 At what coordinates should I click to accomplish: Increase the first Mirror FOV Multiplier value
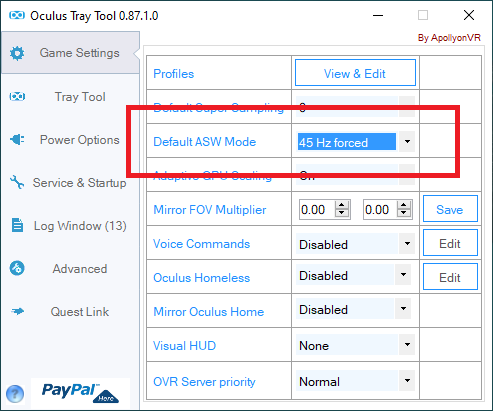pos(341,205)
